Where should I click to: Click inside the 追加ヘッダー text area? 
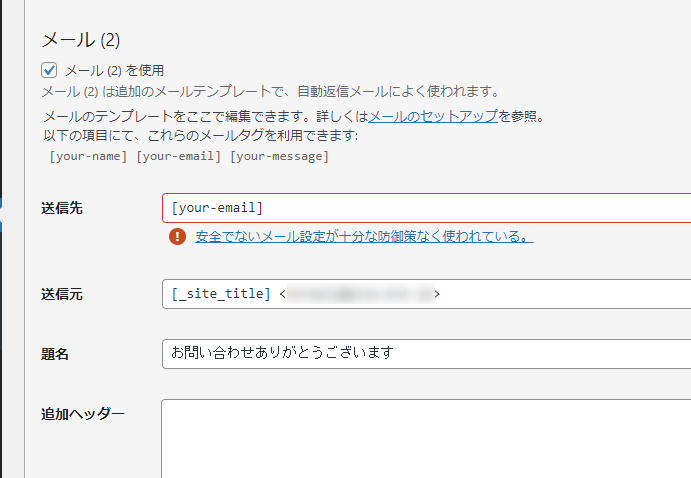click(425, 438)
